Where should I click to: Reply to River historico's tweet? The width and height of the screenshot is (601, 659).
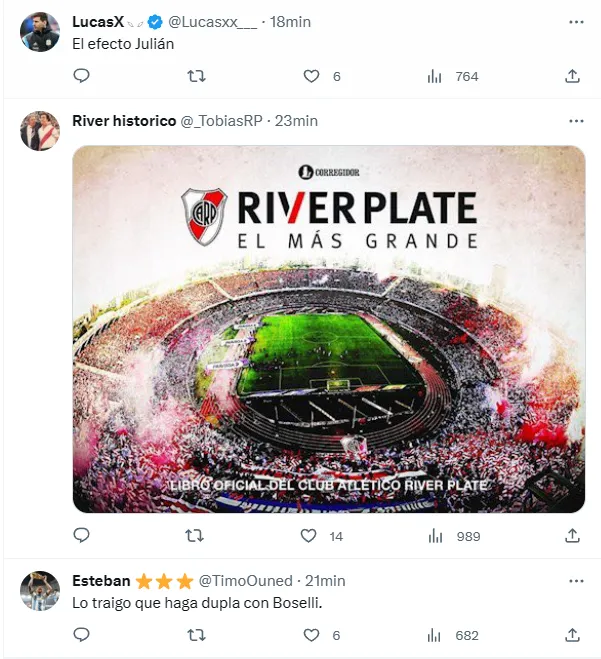[x=82, y=536]
